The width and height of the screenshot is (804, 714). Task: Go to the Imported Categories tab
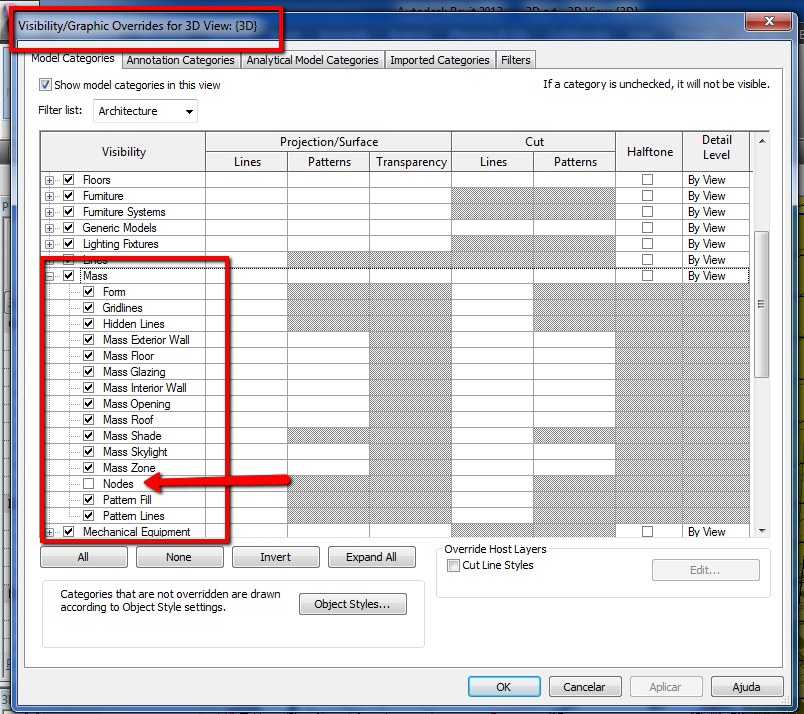(x=440, y=60)
